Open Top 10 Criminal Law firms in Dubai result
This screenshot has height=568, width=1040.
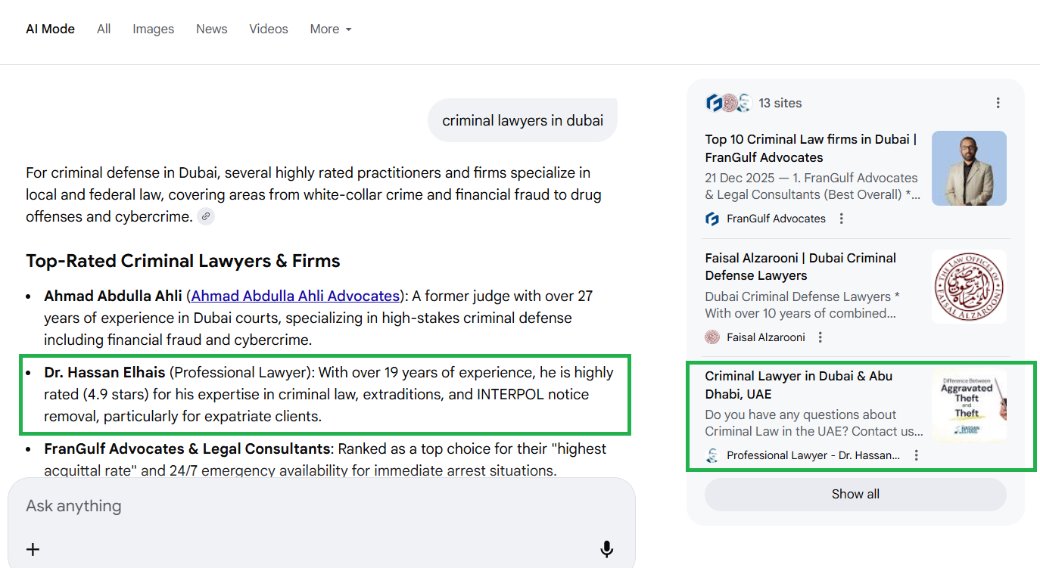point(811,148)
